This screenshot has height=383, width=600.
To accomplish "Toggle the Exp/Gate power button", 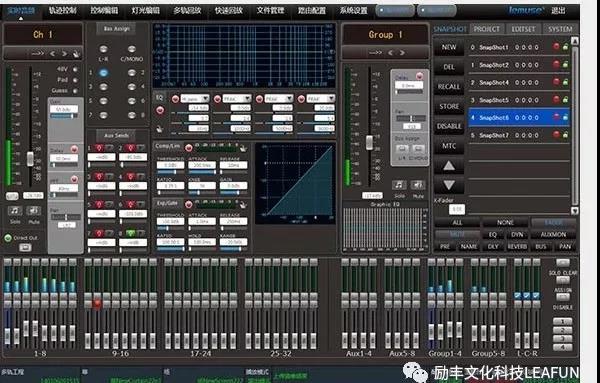I will [x=188, y=205].
